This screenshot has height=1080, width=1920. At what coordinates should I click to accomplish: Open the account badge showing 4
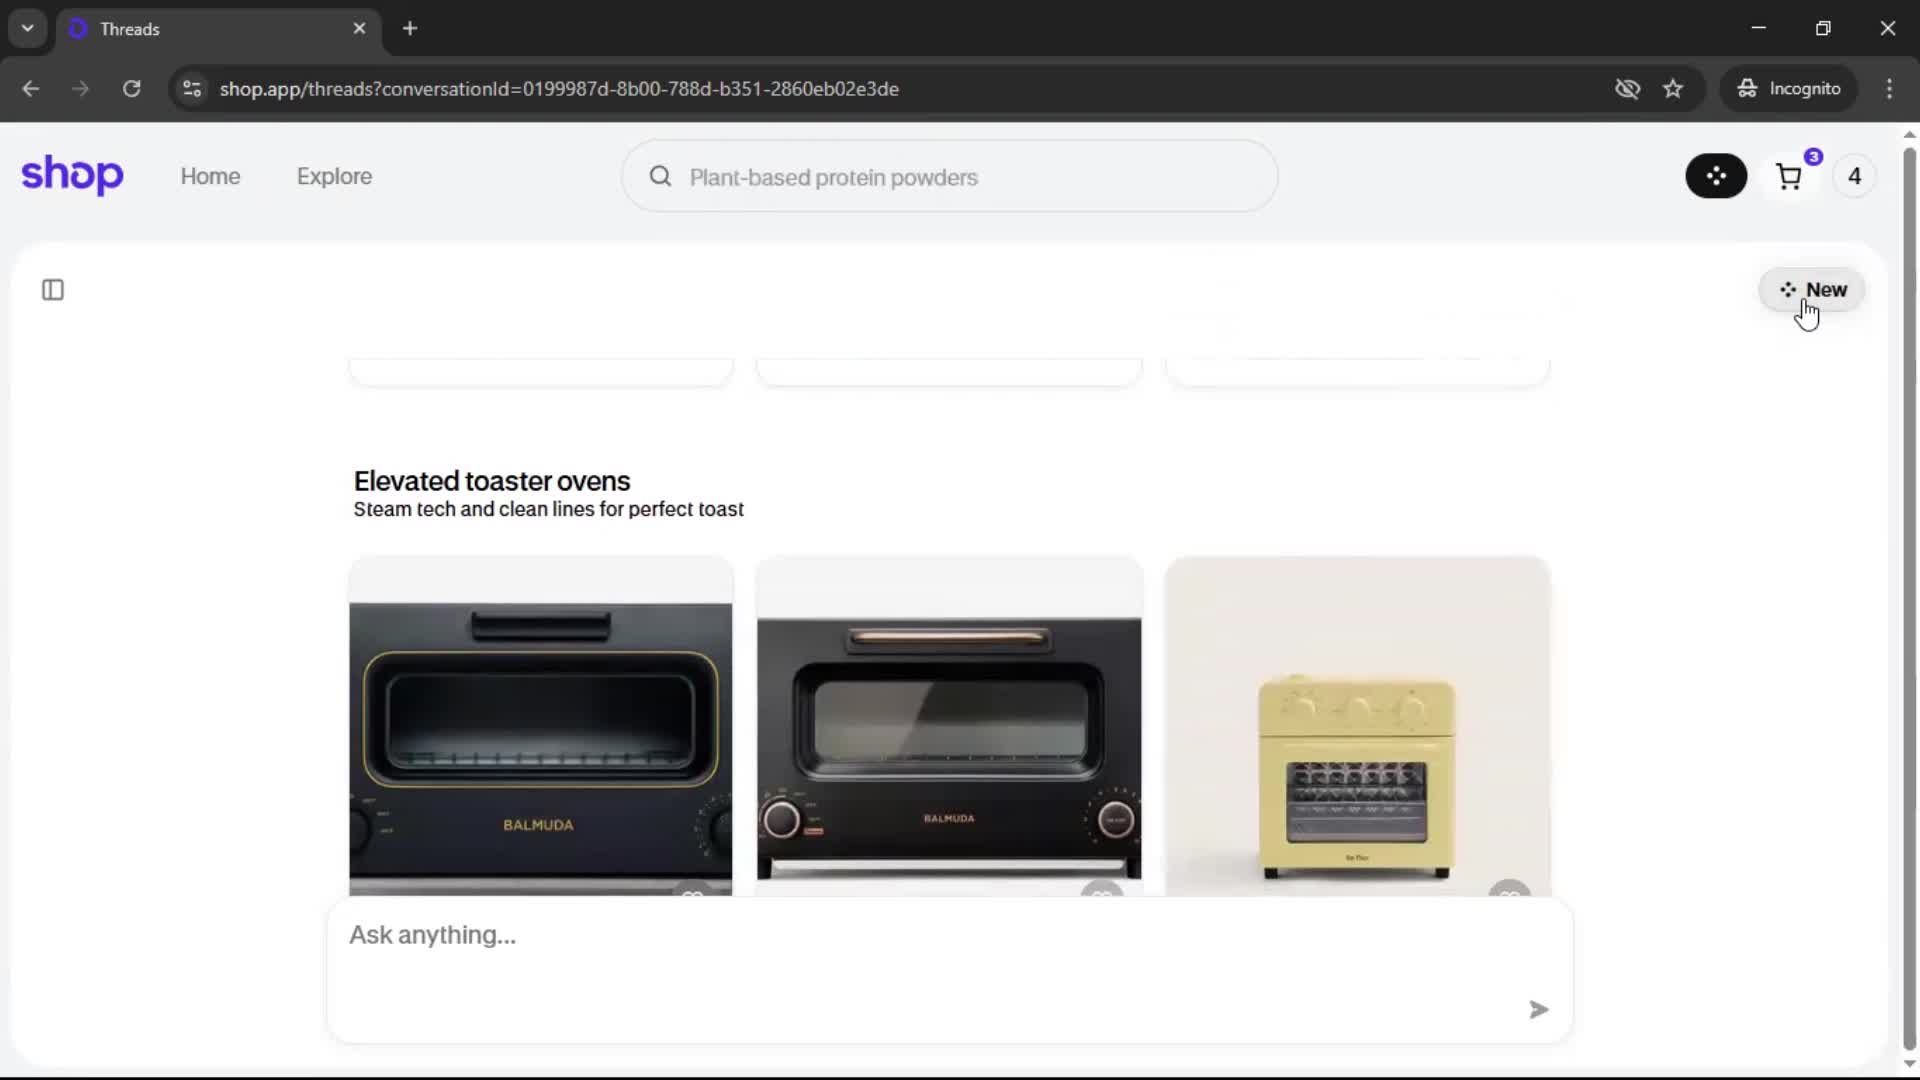point(1854,177)
